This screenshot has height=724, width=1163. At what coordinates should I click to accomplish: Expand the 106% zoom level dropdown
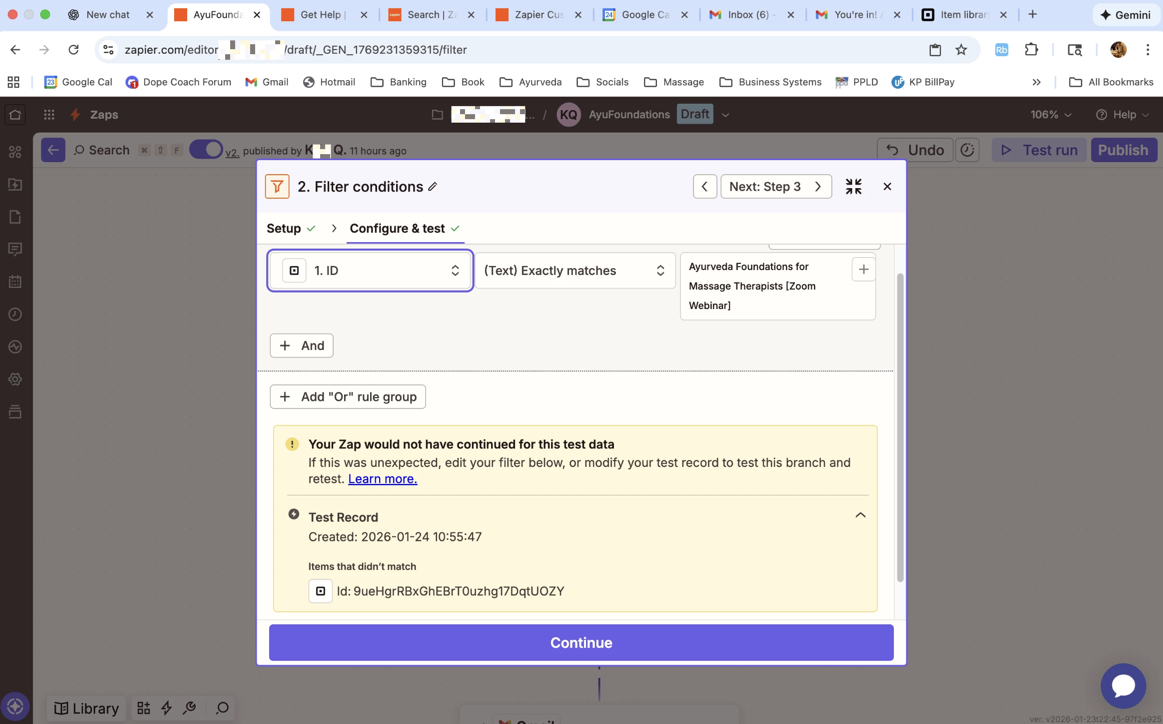click(1050, 115)
